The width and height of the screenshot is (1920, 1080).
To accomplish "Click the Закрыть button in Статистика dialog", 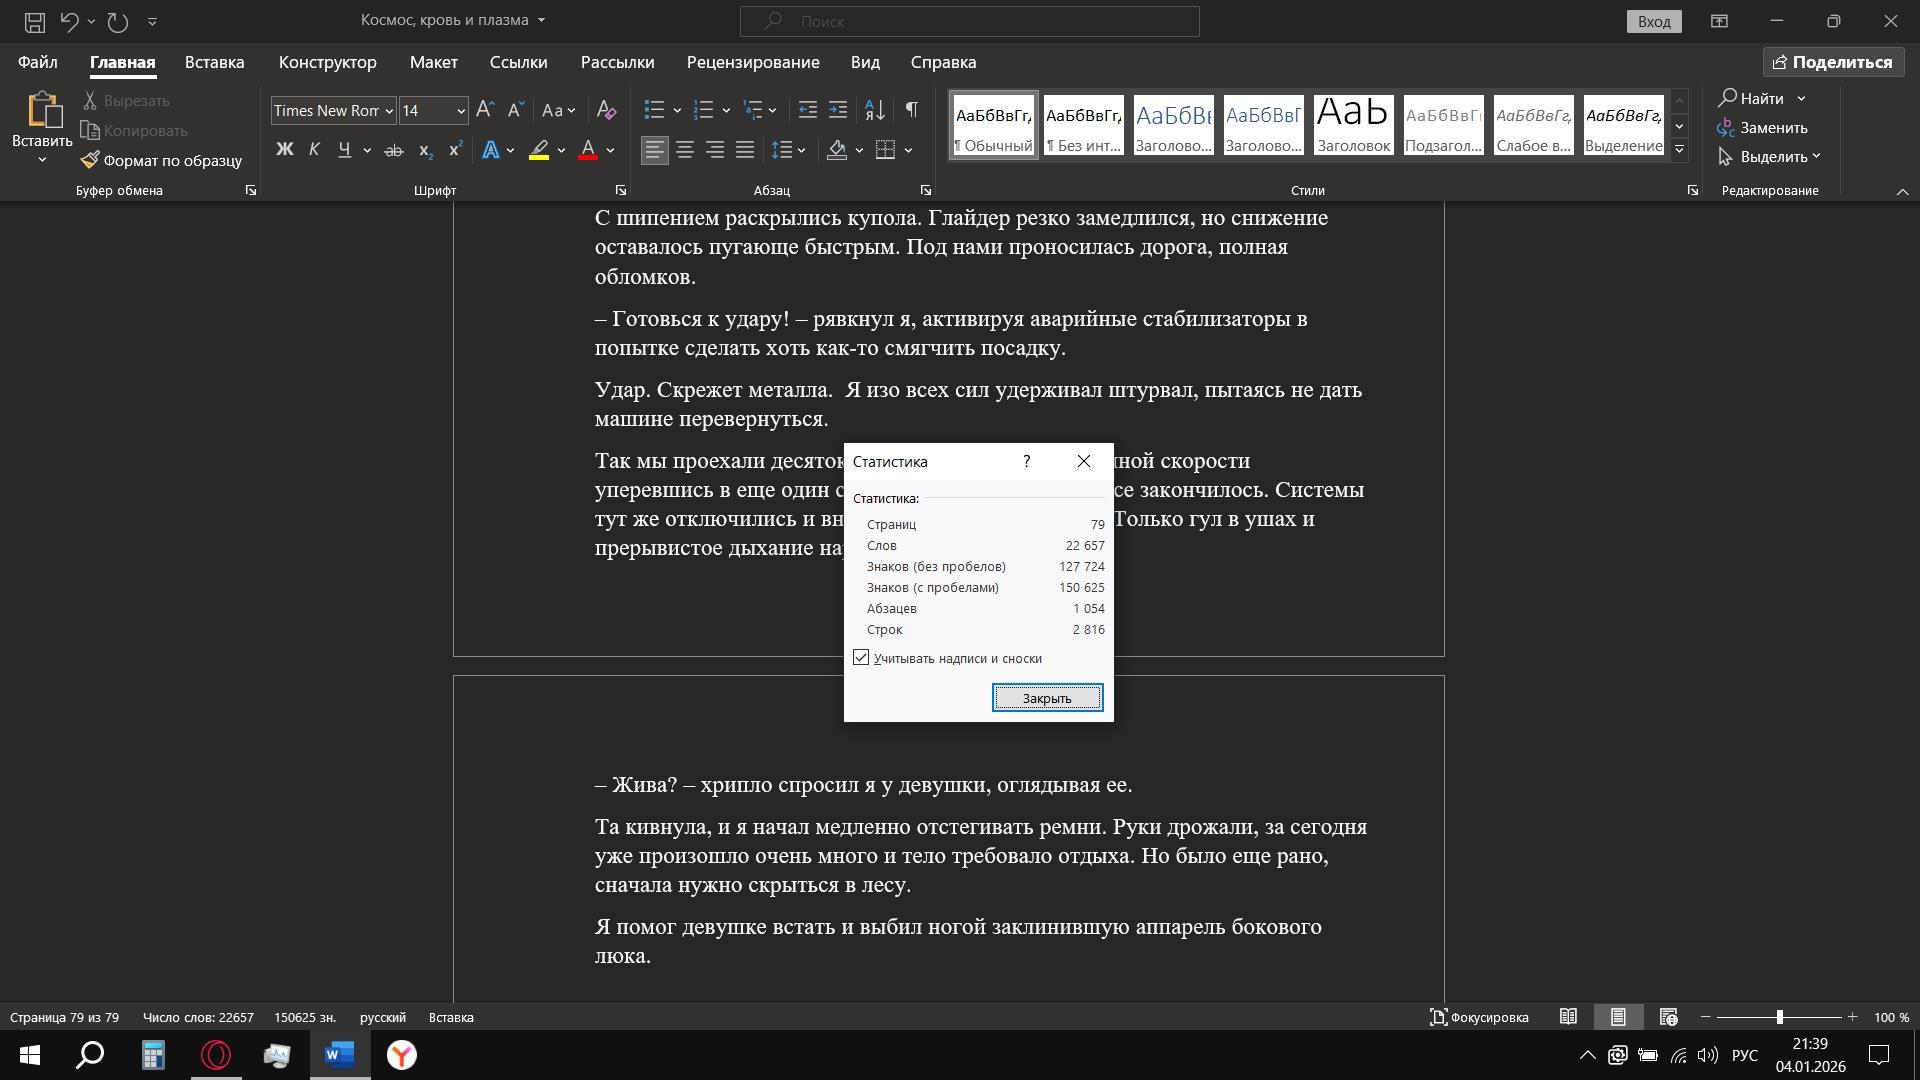I will pyautogui.click(x=1047, y=698).
